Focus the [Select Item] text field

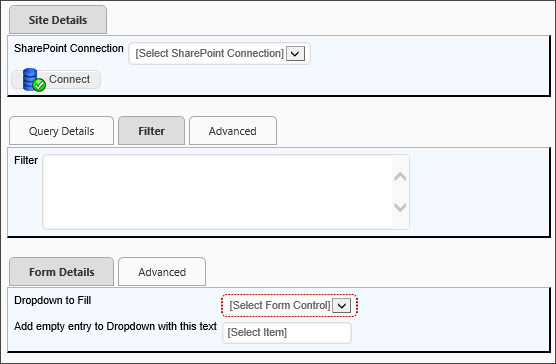(287, 333)
